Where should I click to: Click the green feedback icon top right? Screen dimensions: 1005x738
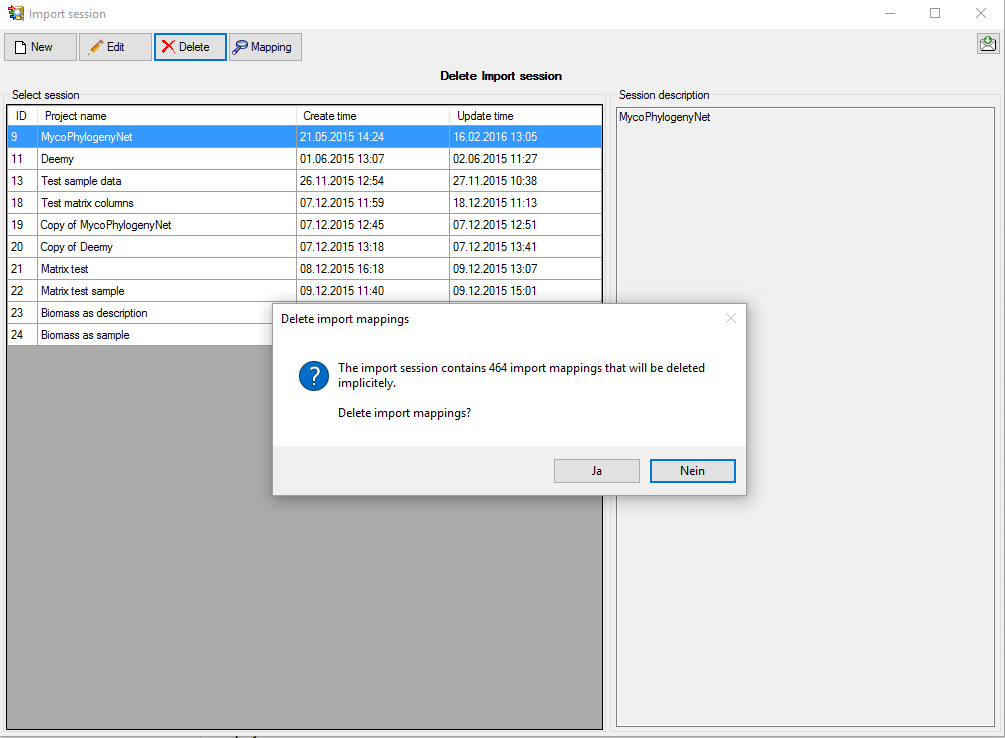point(988,44)
